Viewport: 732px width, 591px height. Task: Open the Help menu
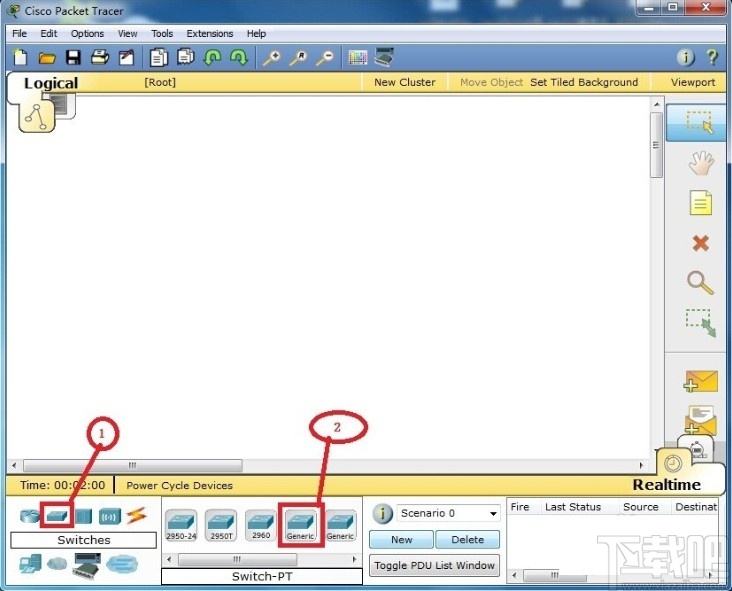coord(256,34)
